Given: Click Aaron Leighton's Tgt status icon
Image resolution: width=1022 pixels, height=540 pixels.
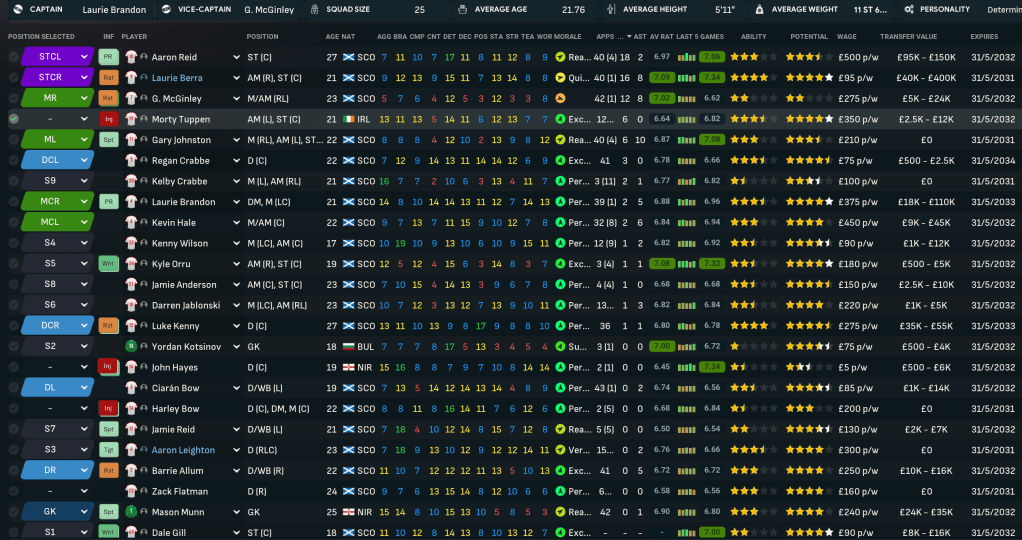Looking at the screenshot, I should (x=108, y=450).
